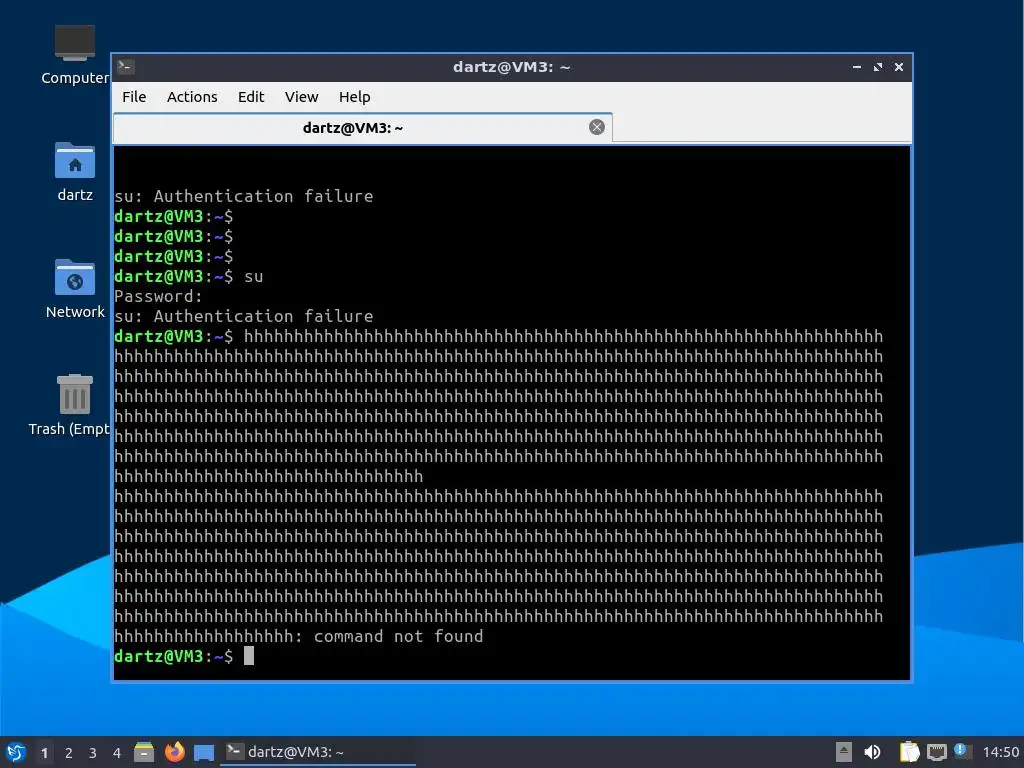
Task: Maximize the terminal window
Action: (x=878, y=67)
